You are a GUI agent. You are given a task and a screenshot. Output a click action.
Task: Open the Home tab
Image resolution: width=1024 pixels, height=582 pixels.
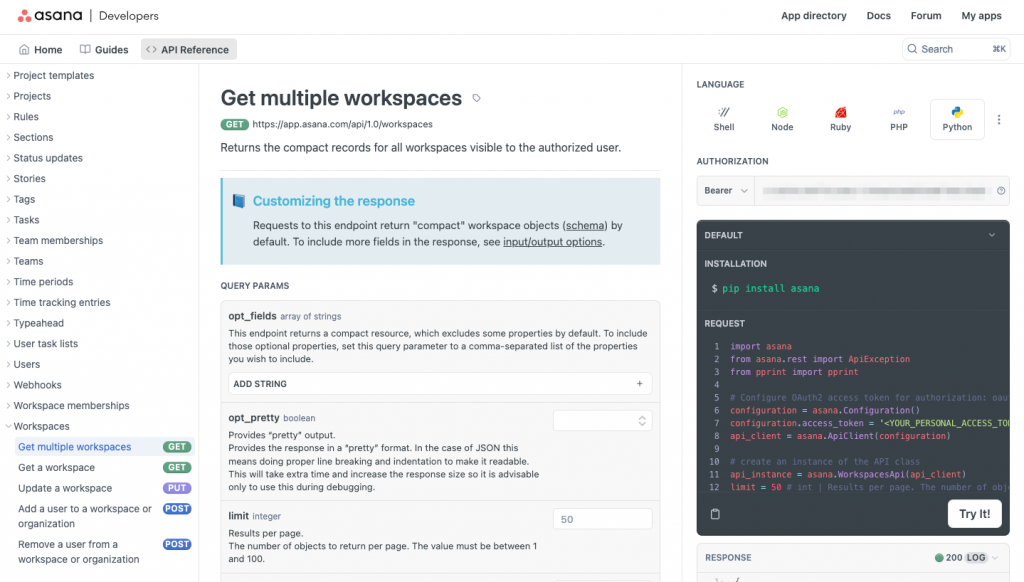[40, 50]
